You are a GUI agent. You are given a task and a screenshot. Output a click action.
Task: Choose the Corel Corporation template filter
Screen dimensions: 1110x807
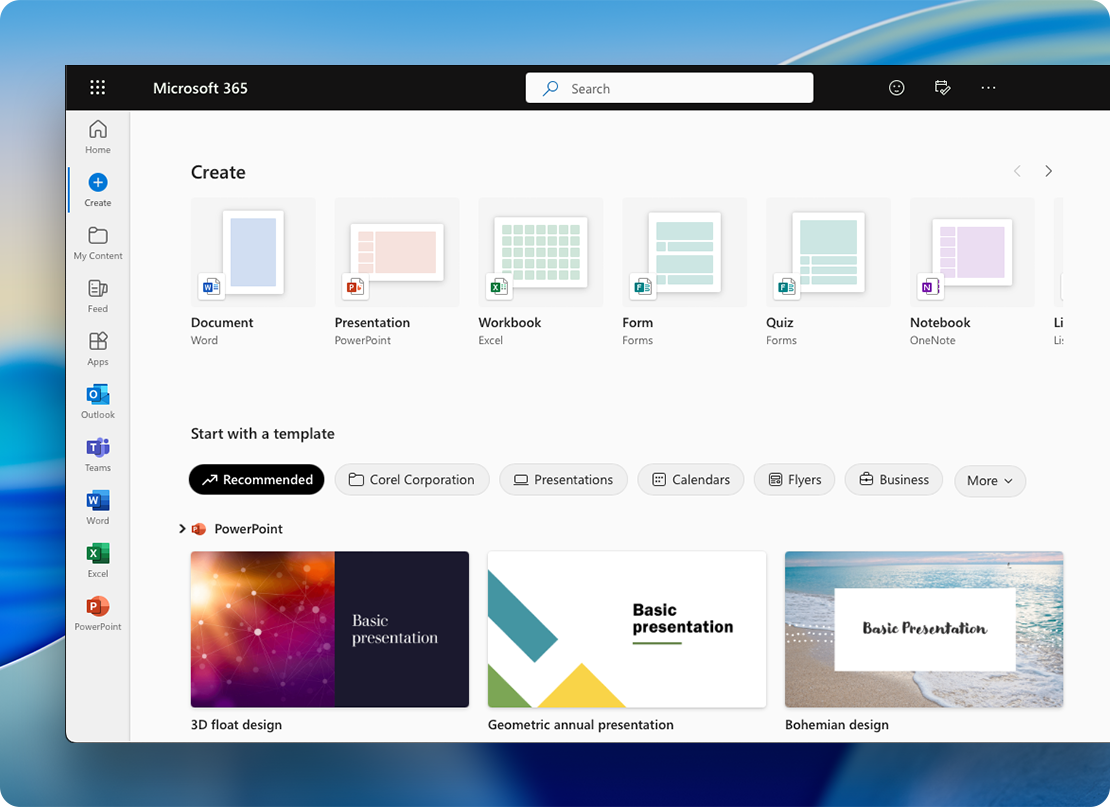pyautogui.click(x=411, y=480)
